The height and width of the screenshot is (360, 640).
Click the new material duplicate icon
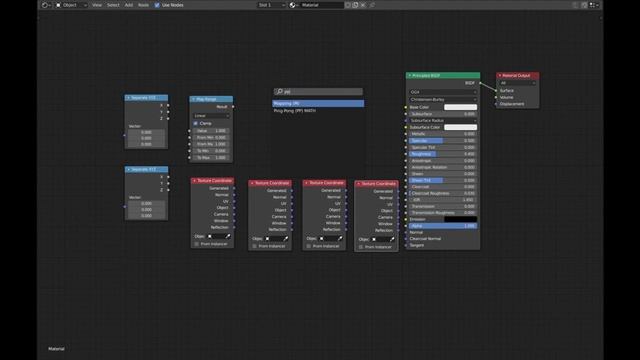click(x=355, y=5)
